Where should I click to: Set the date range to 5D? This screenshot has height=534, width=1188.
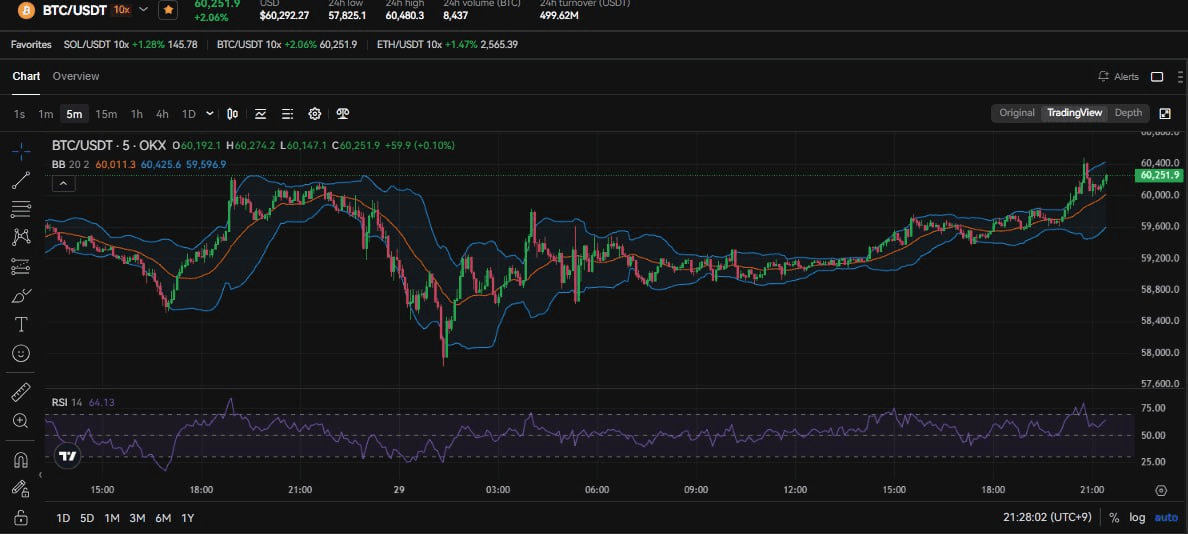point(87,518)
